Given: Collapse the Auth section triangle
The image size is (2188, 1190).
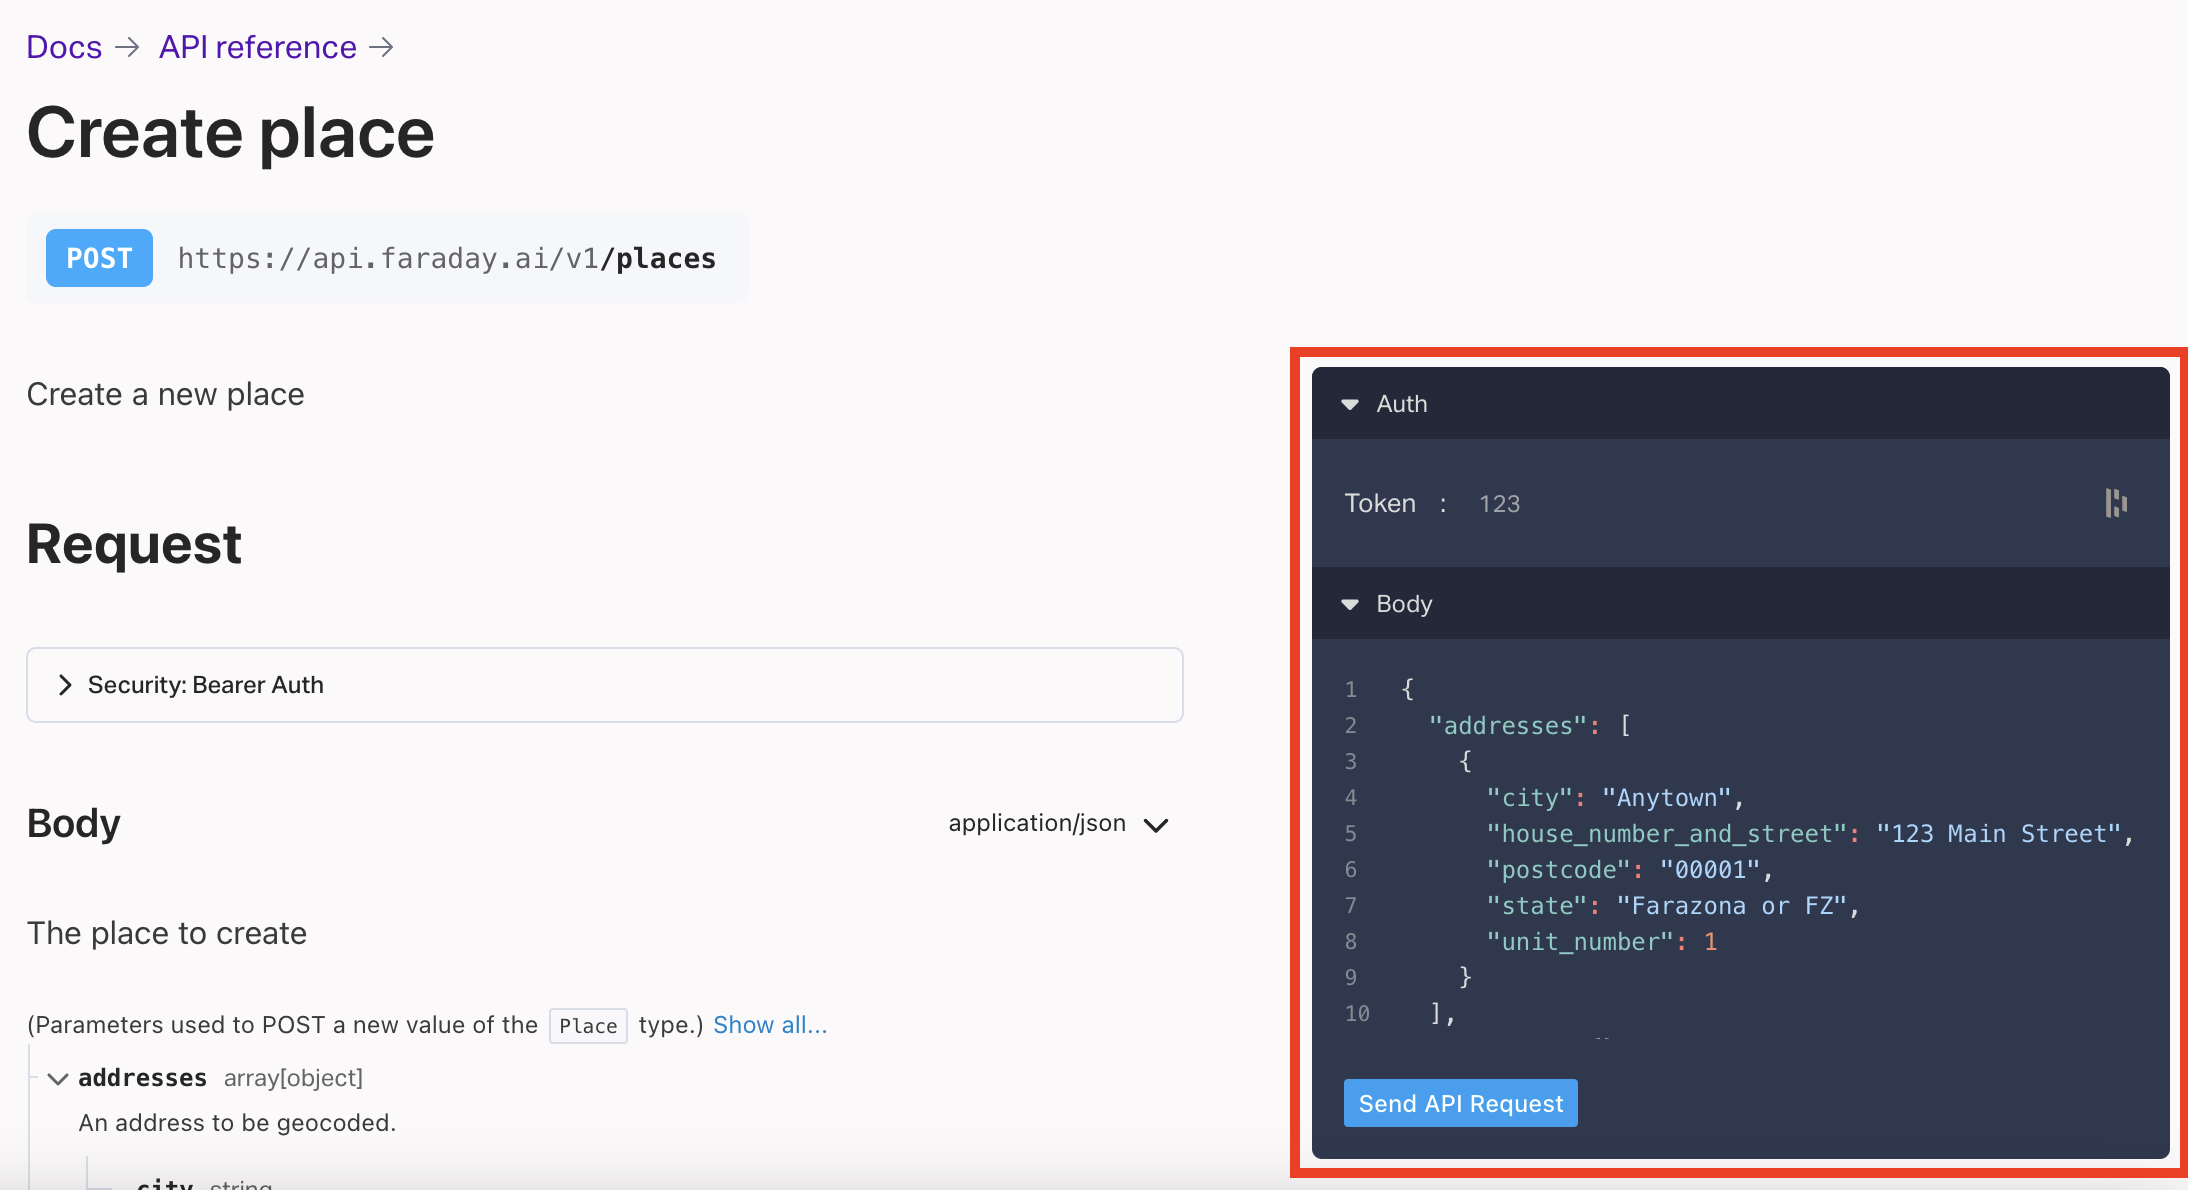Looking at the screenshot, I should pyautogui.click(x=1350, y=404).
